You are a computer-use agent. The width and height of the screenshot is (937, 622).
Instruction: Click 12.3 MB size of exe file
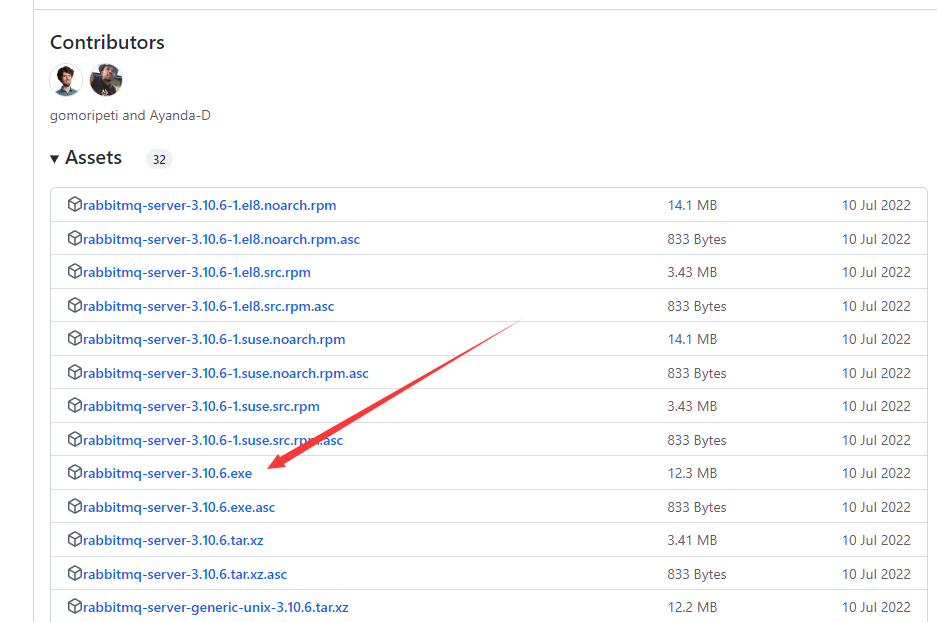[x=692, y=473]
